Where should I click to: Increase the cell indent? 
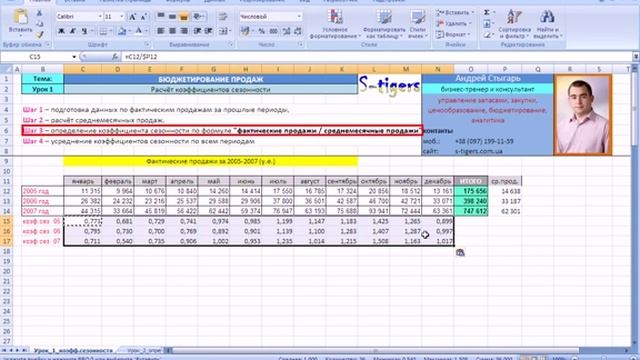click(x=209, y=31)
